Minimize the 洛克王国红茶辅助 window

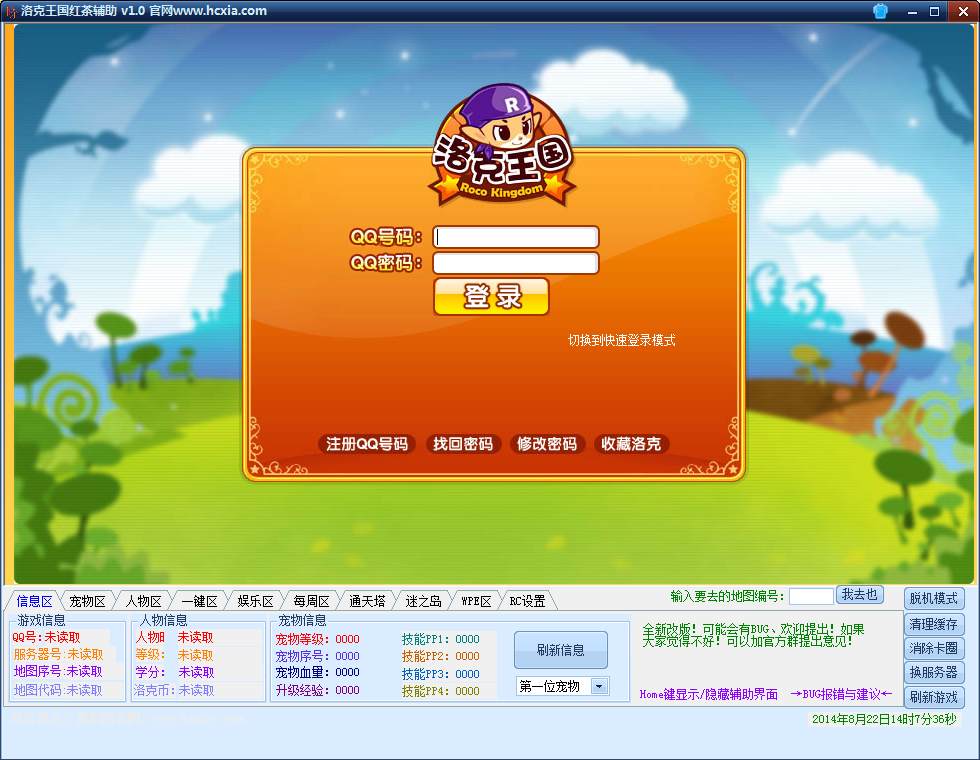(912, 11)
